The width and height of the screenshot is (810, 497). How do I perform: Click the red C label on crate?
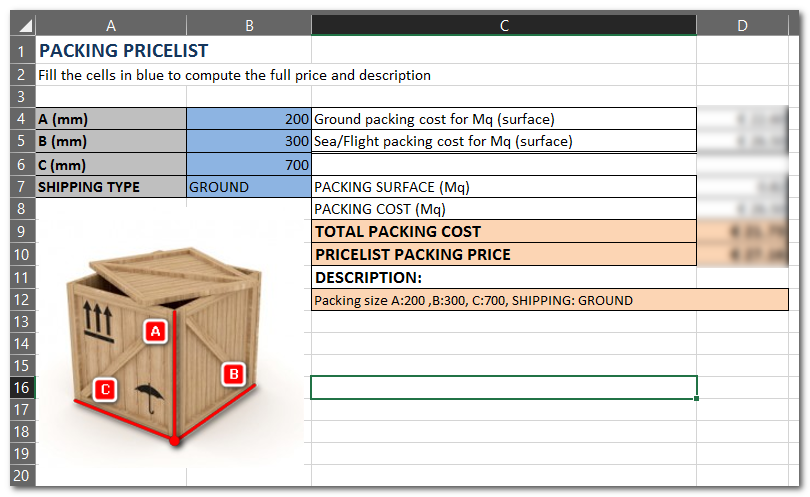click(105, 389)
